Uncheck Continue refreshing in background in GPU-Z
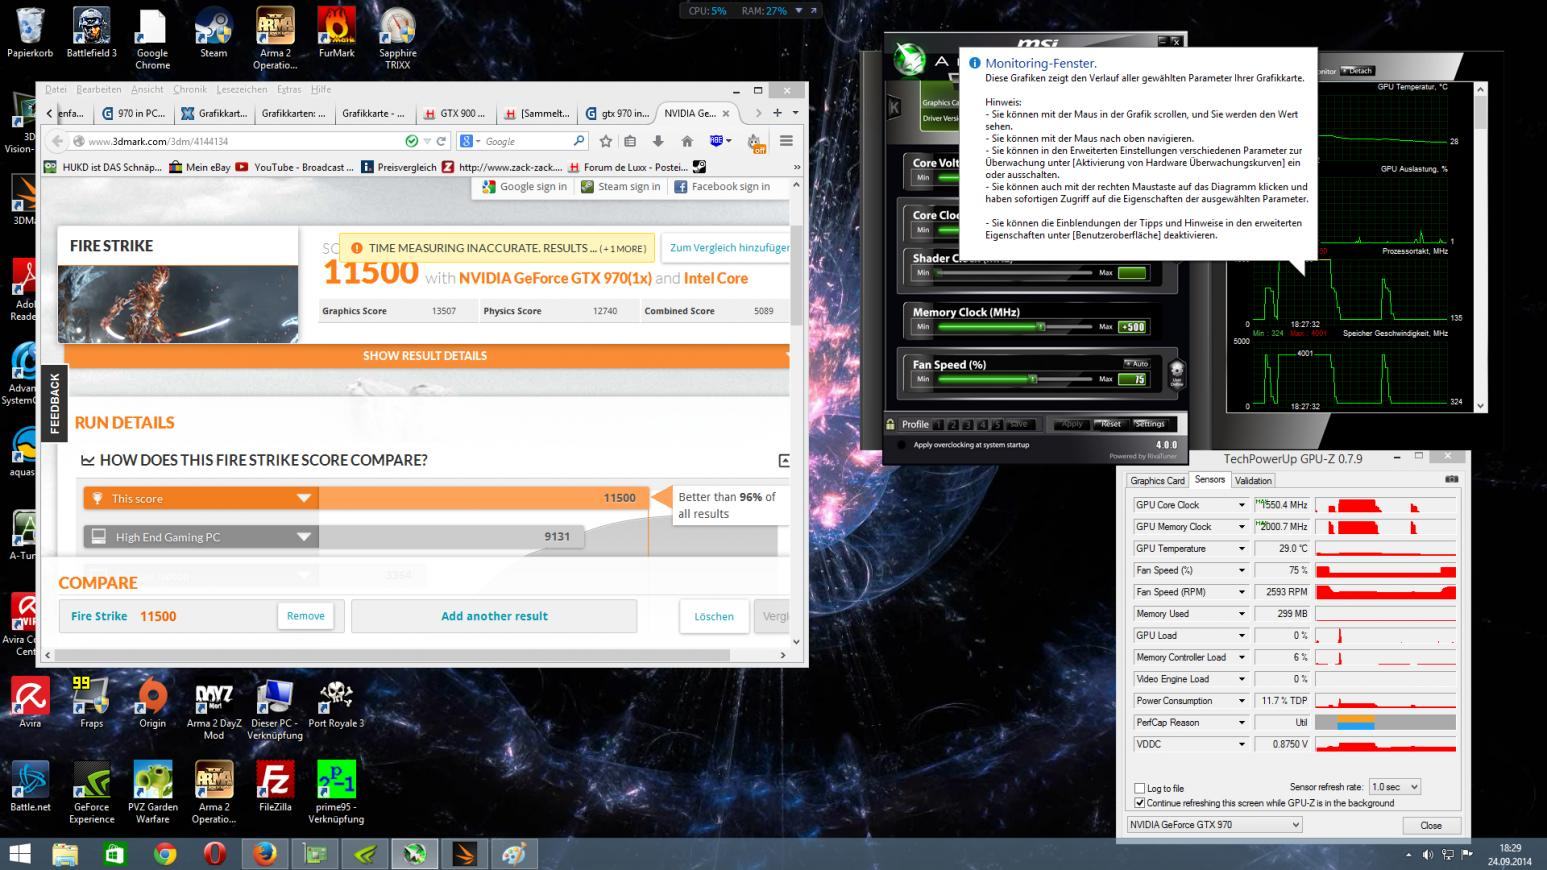 pyautogui.click(x=1139, y=802)
